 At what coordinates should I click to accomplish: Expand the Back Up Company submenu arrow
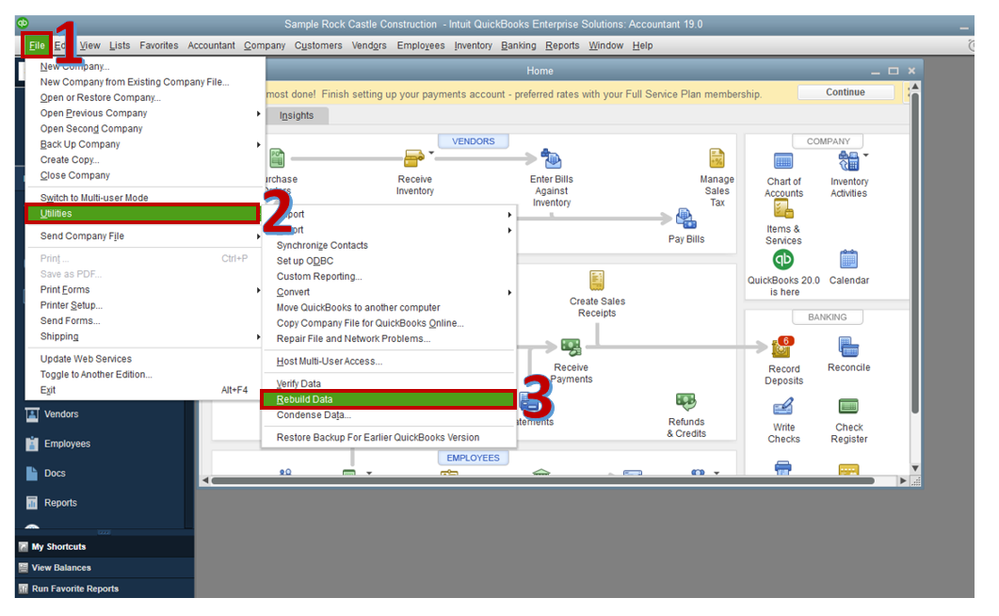(258, 145)
